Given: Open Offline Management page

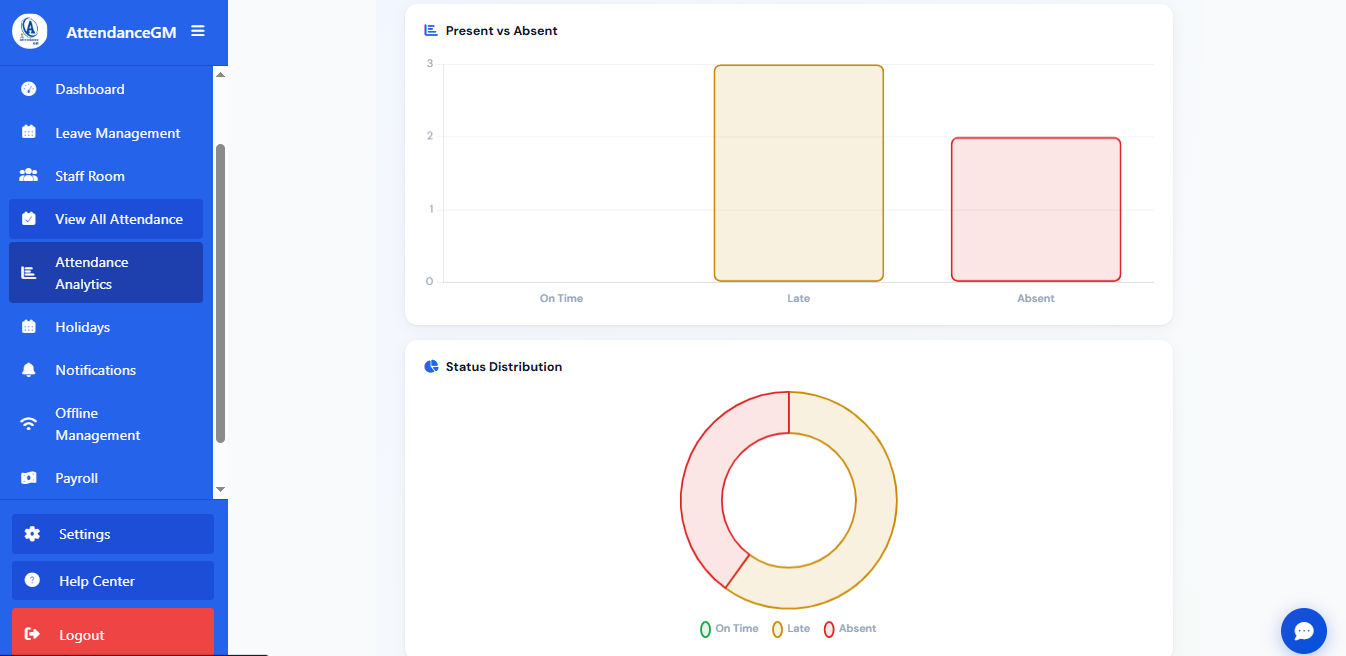Looking at the screenshot, I should (x=106, y=423).
